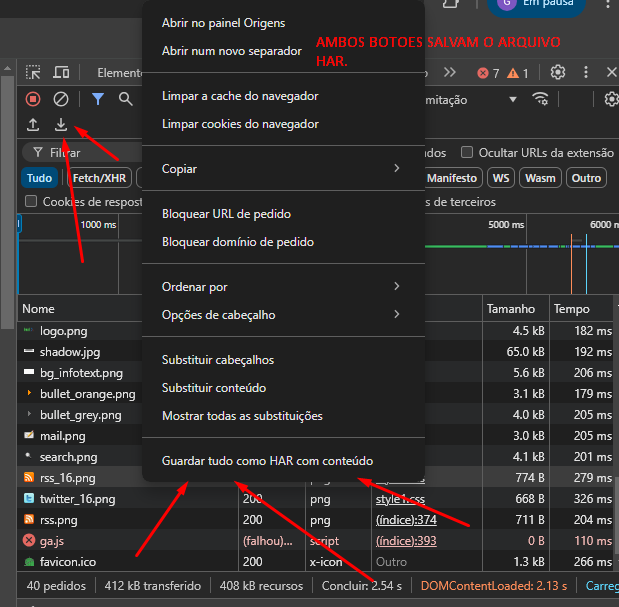Viewport: 619px width, 607px height.
Task: Open DevTools settings gear
Action: 557,72
